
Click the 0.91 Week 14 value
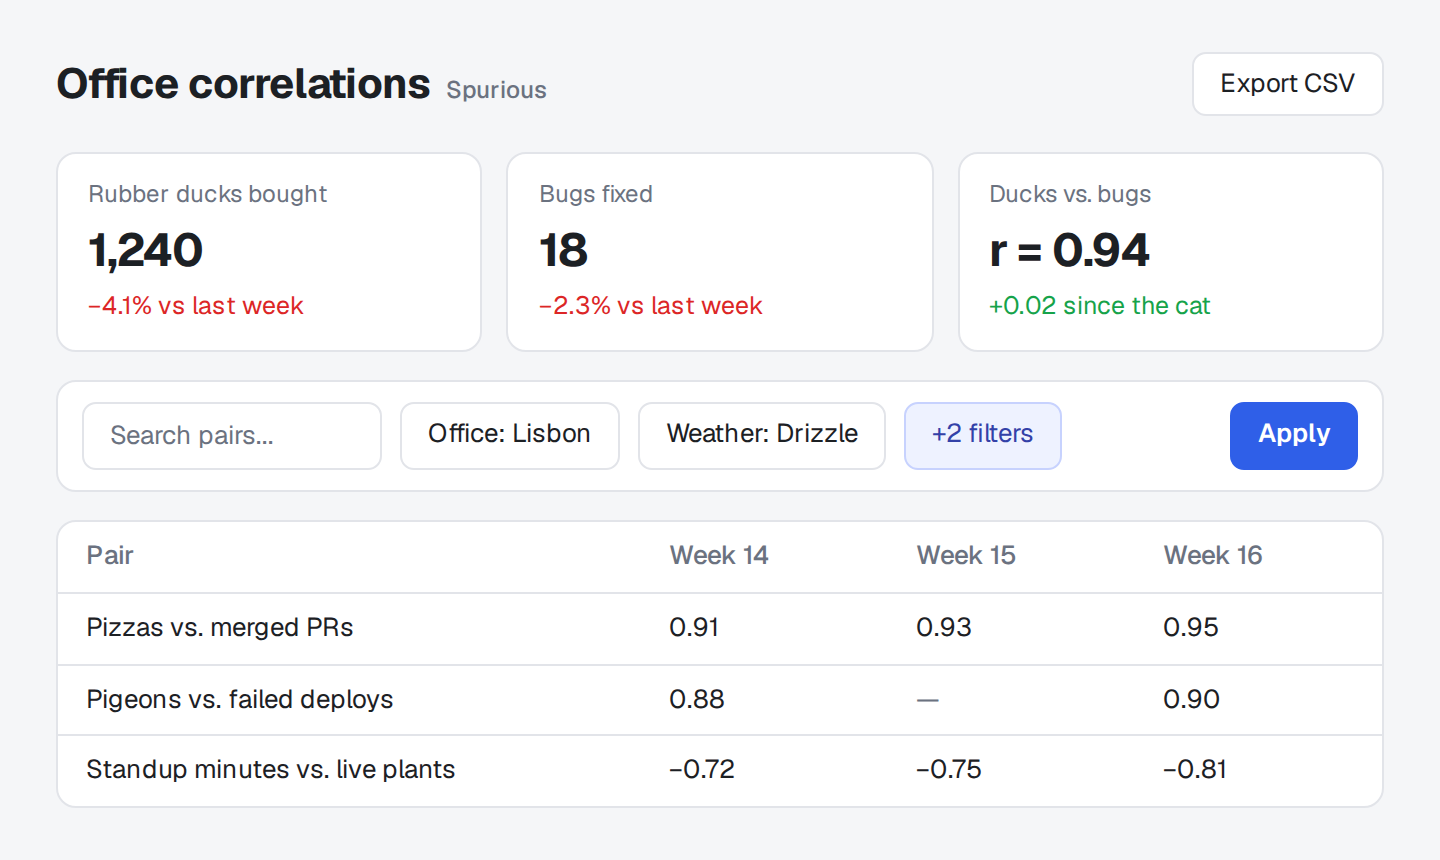pyautogui.click(x=694, y=628)
